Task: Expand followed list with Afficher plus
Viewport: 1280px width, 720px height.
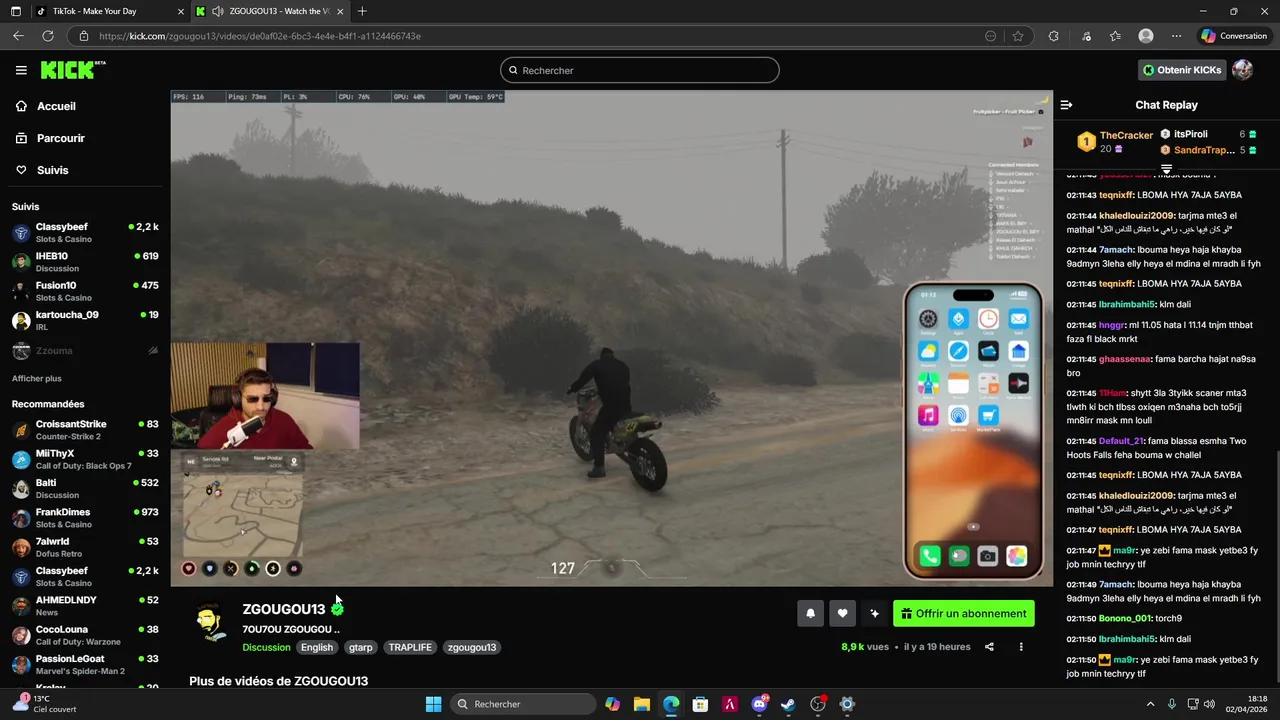Action: (x=37, y=378)
